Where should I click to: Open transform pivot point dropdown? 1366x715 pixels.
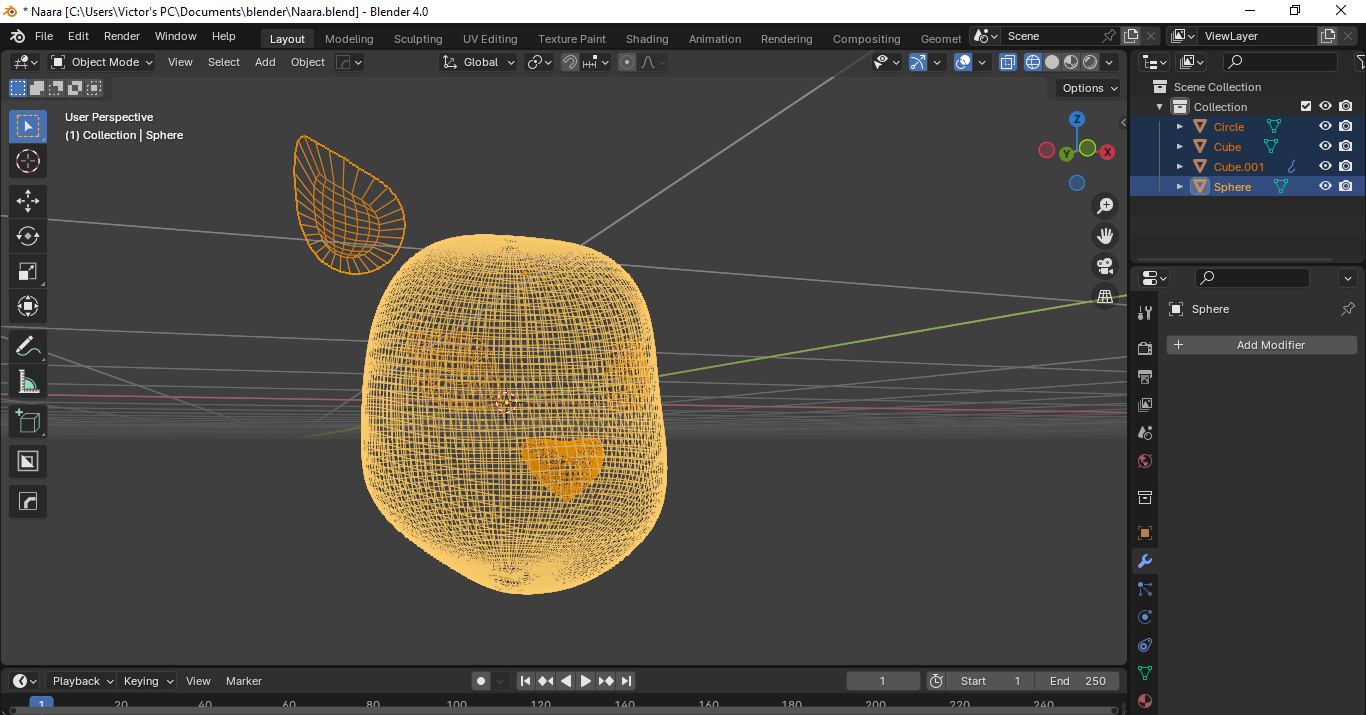coord(540,62)
